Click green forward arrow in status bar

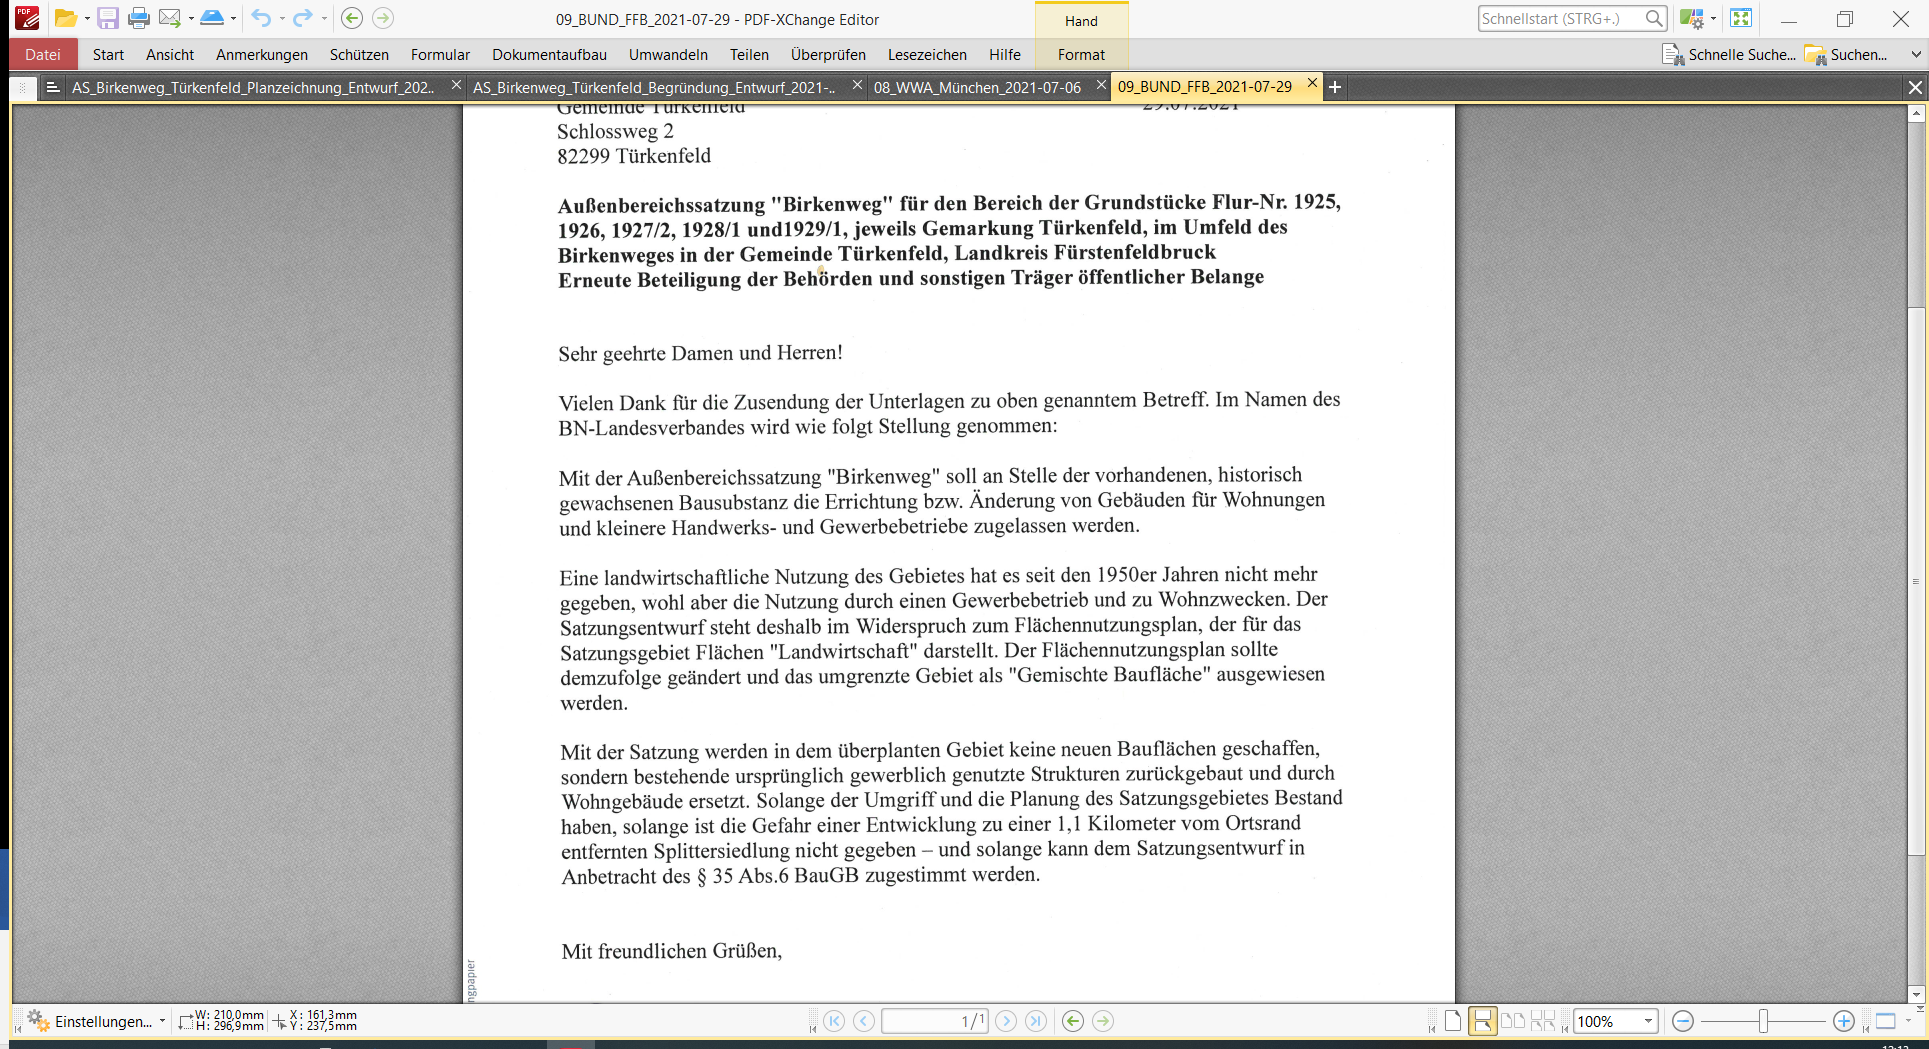(x=1103, y=1021)
